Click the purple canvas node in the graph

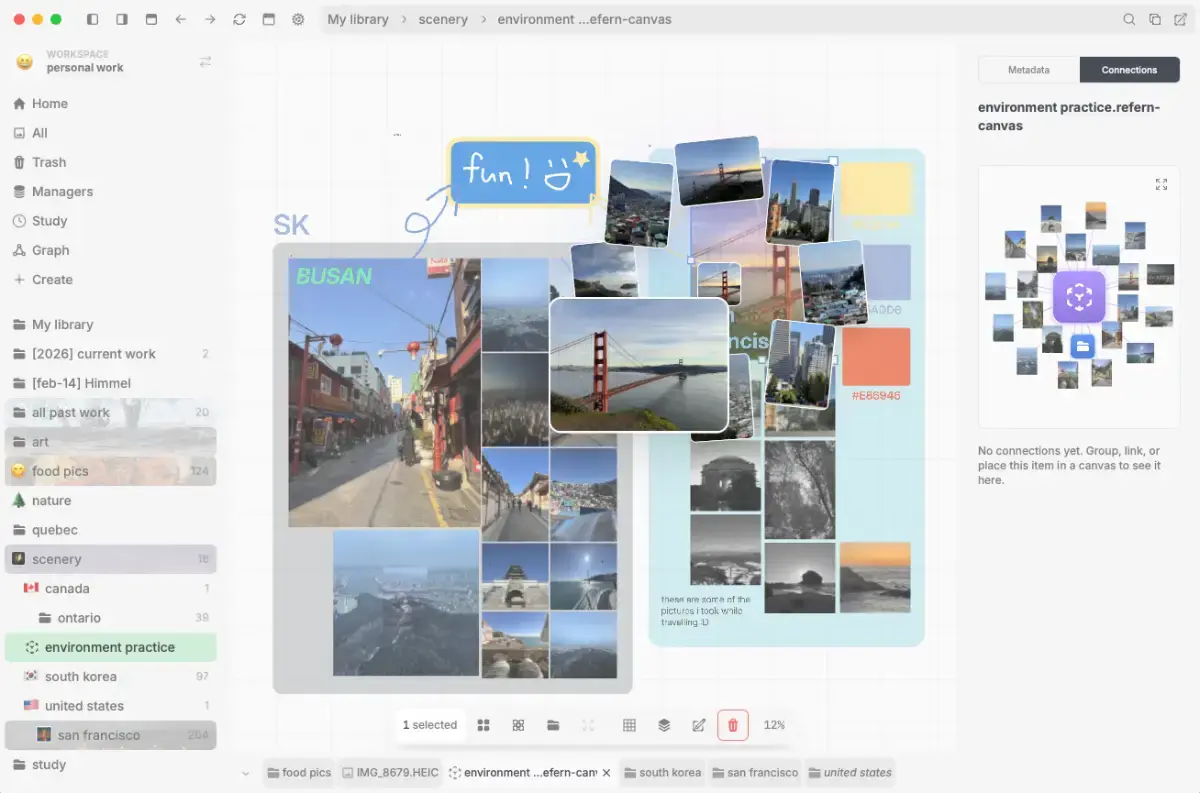pyautogui.click(x=1078, y=297)
